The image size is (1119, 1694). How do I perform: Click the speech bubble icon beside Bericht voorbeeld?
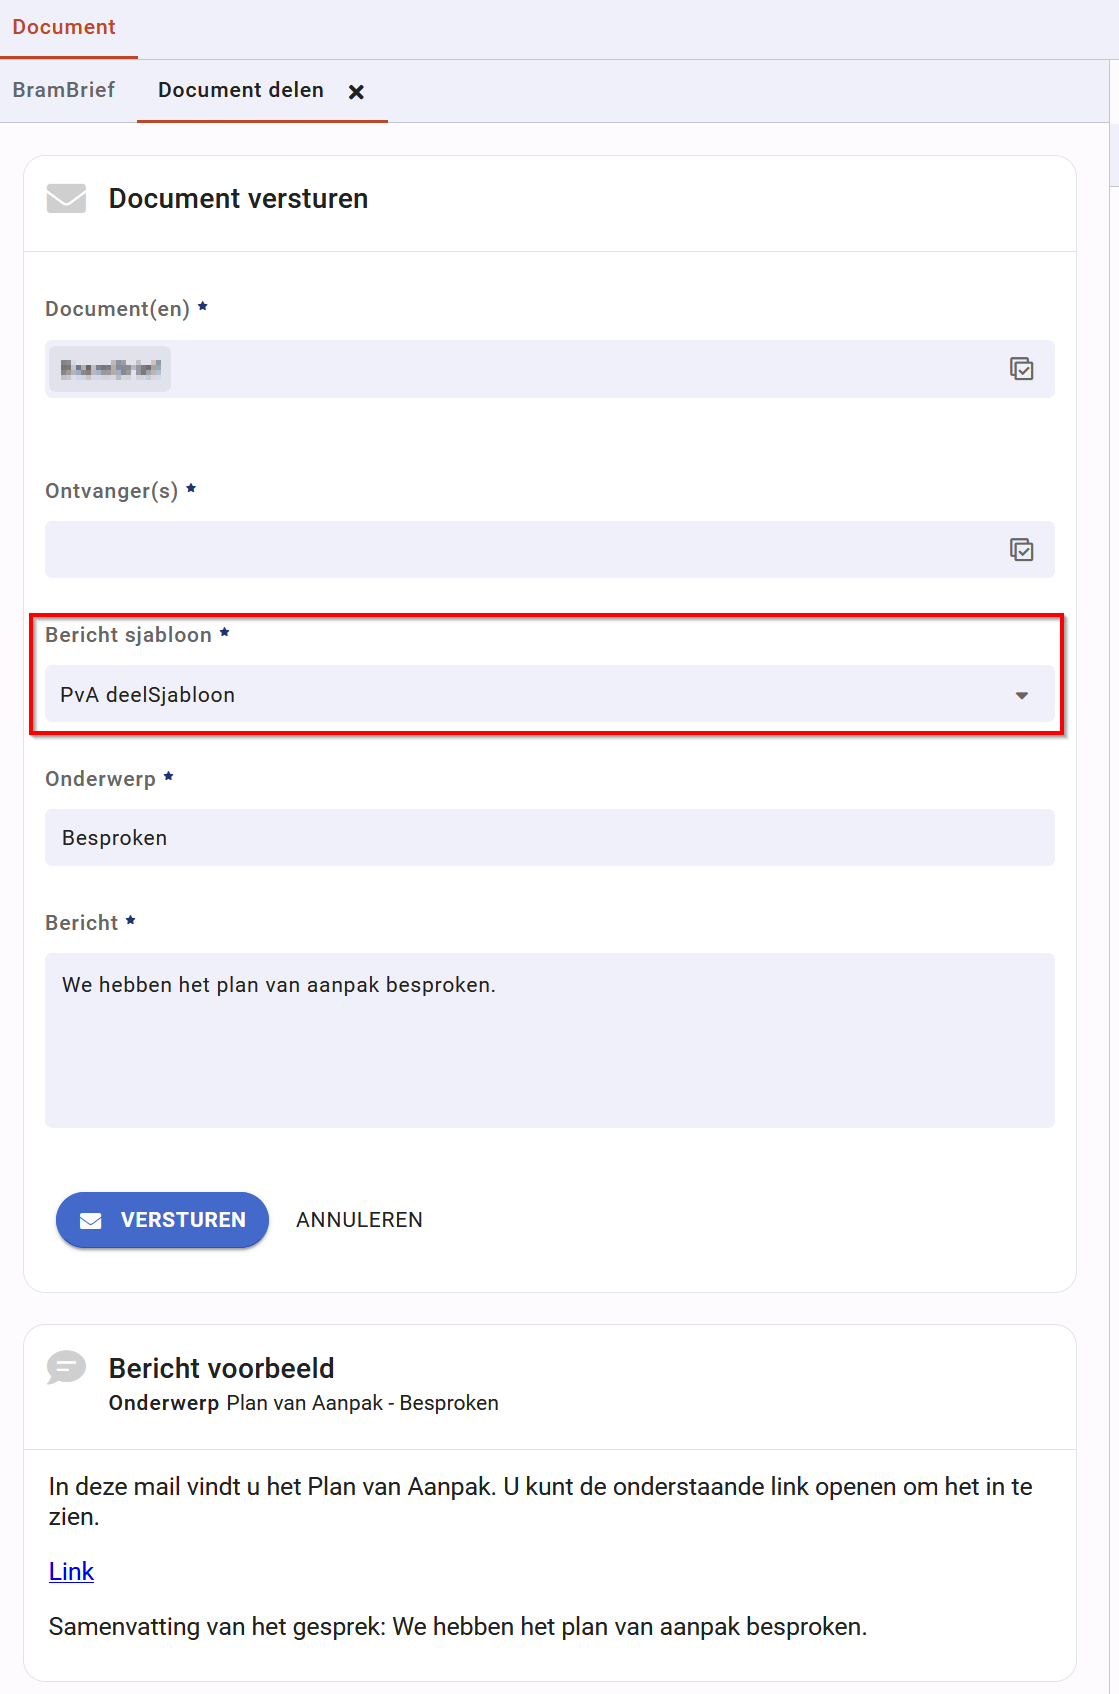click(x=66, y=1367)
